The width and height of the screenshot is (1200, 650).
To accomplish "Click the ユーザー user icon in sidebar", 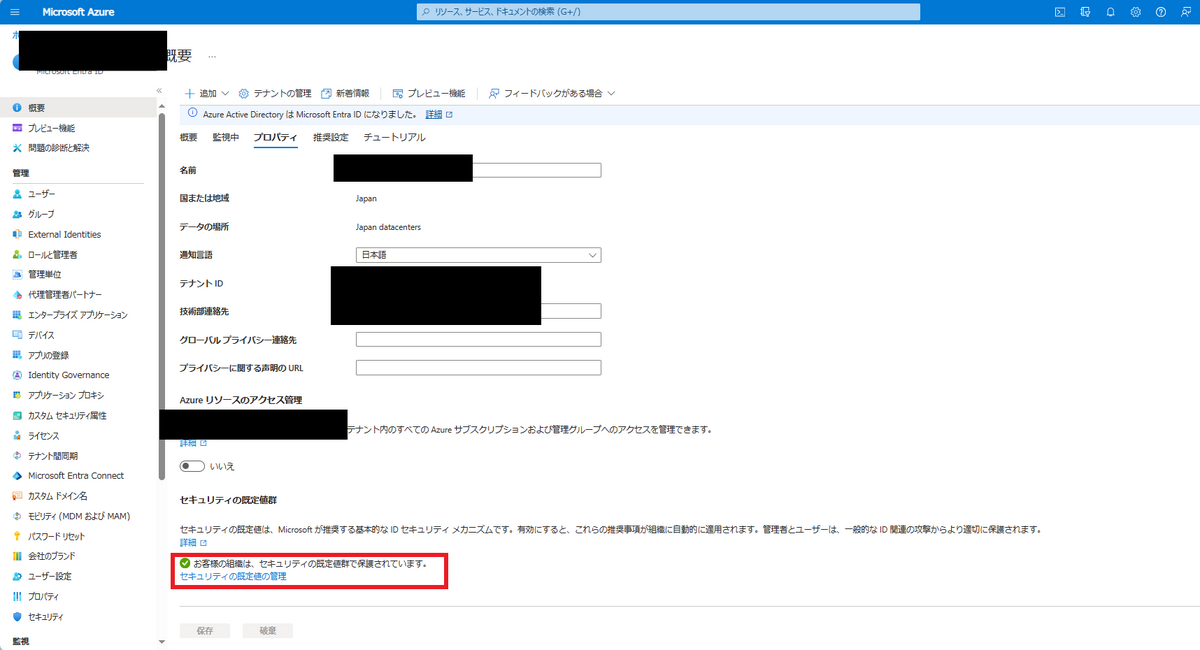I will pos(17,194).
